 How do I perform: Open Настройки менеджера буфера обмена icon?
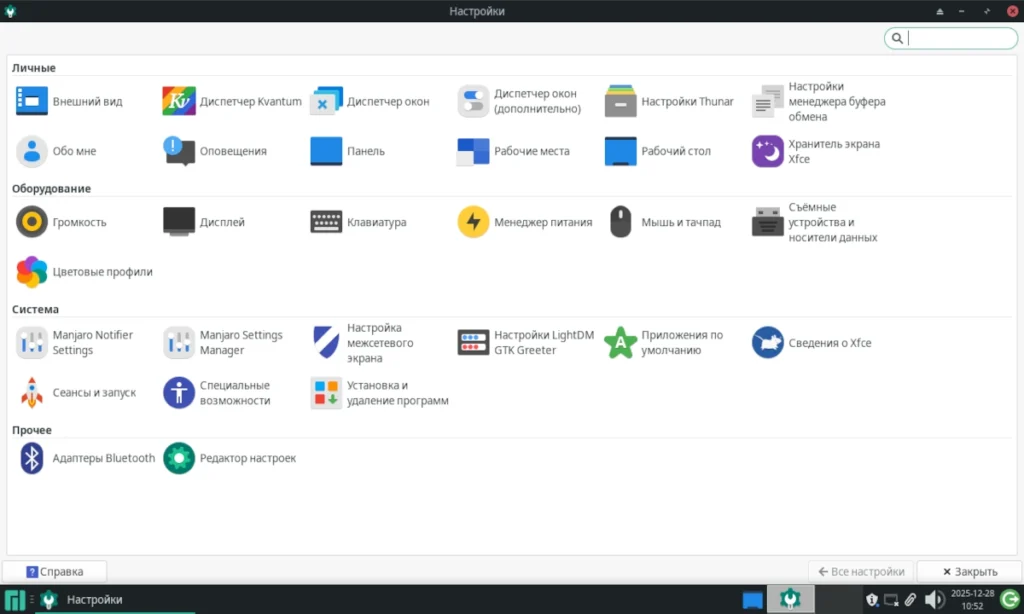click(767, 101)
